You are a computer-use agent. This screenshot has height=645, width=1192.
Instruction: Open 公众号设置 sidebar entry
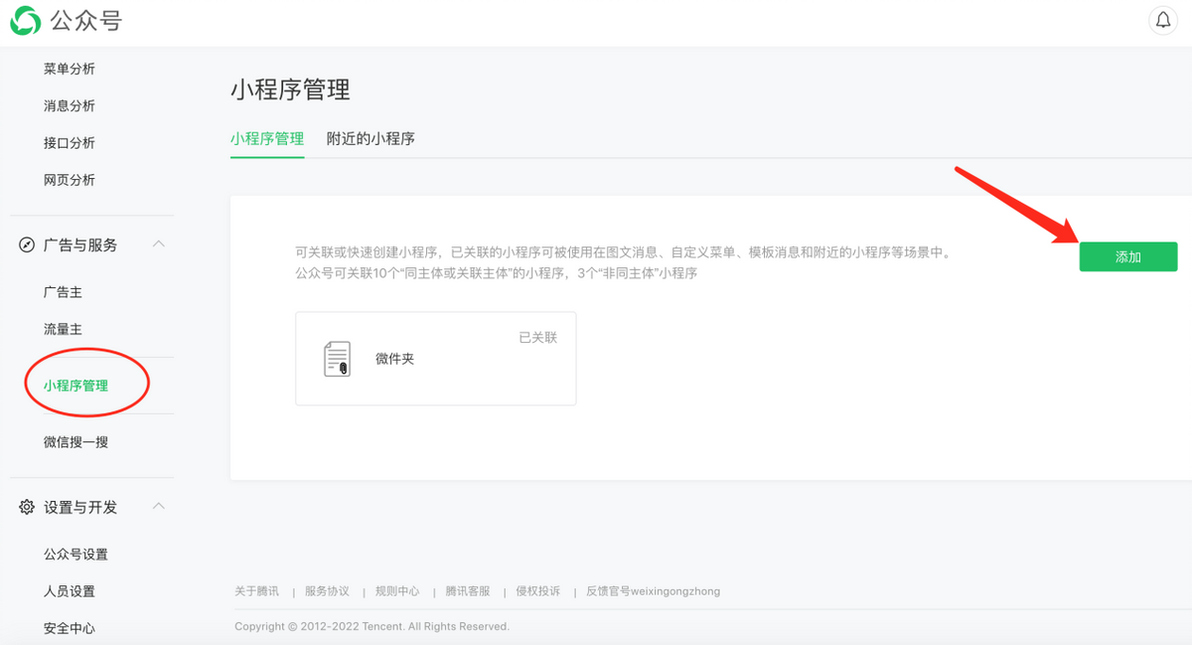point(75,554)
